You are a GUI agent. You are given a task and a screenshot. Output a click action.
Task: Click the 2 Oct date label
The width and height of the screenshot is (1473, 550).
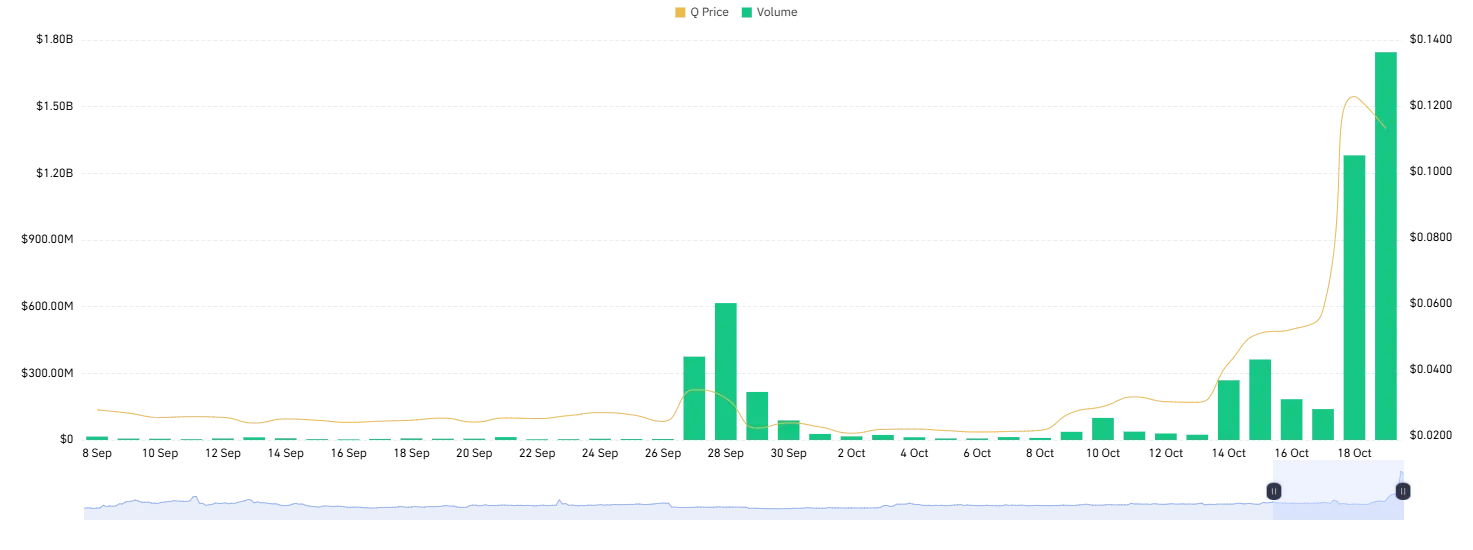coord(851,453)
